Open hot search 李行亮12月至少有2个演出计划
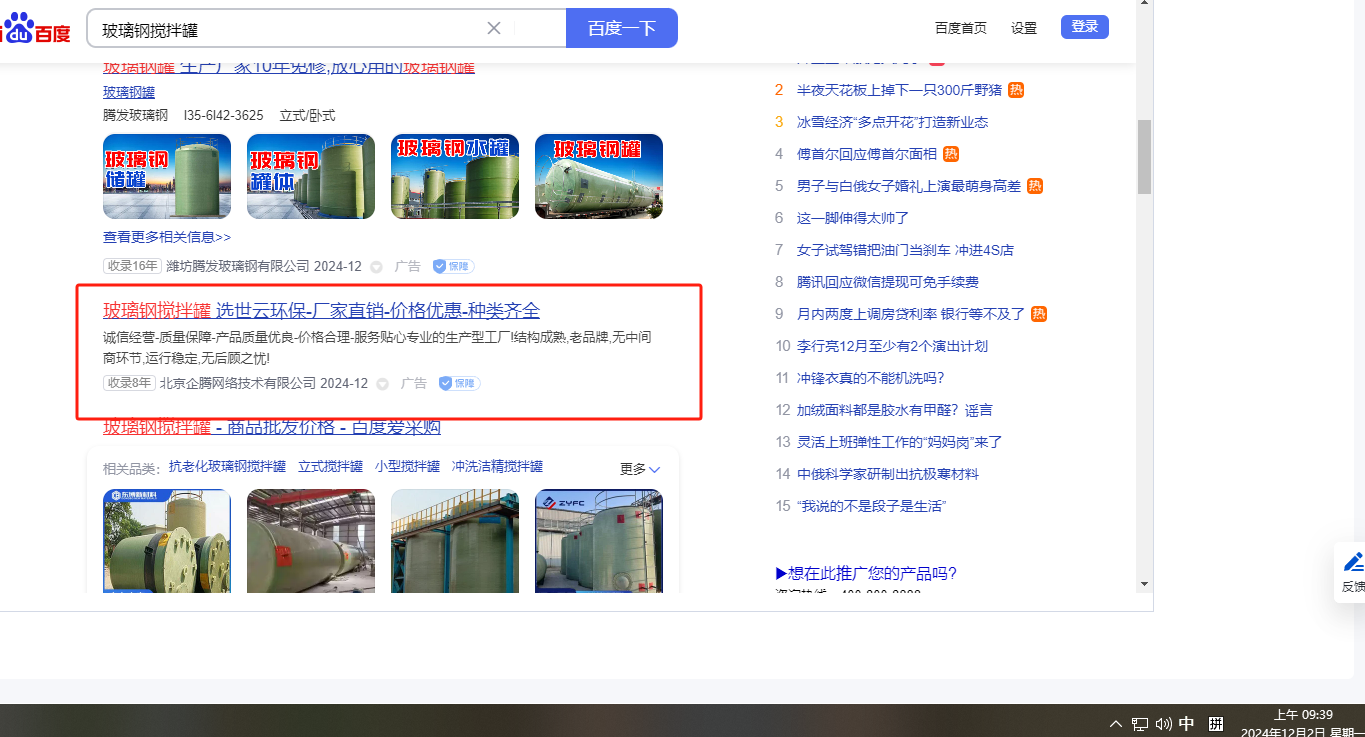Image resolution: width=1365 pixels, height=737 pixels. click(x=892, y=346)
